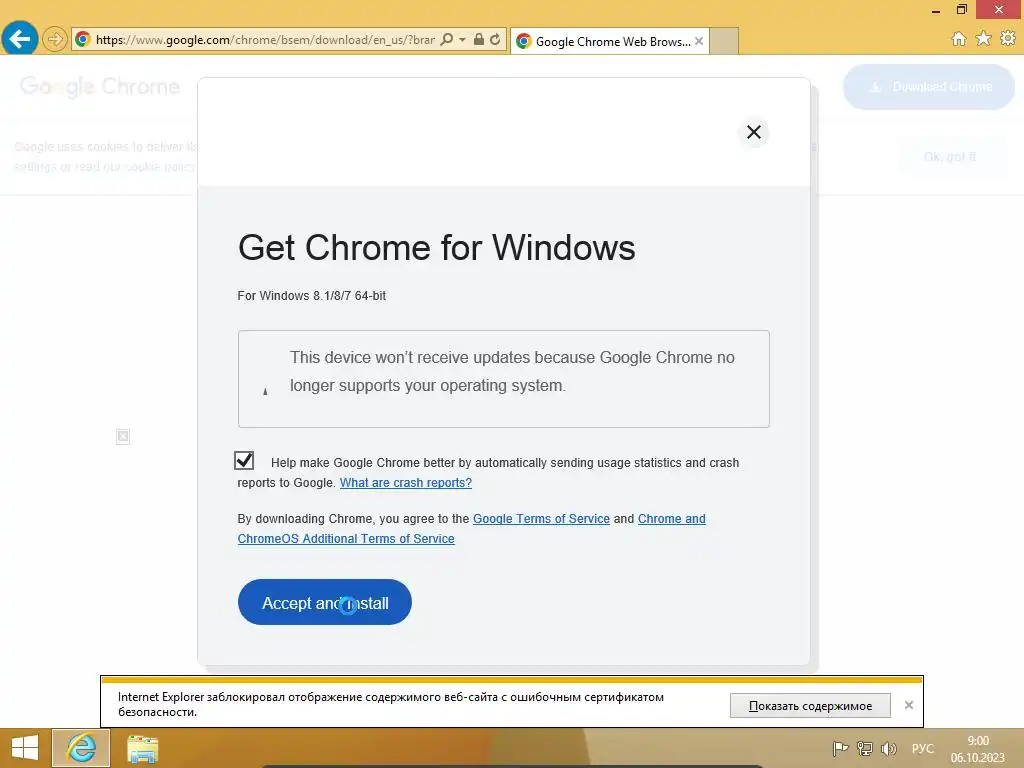Close the Get Chrome dialog with X
Viewport: 1024px width, 768px height.
coord(754,132)
